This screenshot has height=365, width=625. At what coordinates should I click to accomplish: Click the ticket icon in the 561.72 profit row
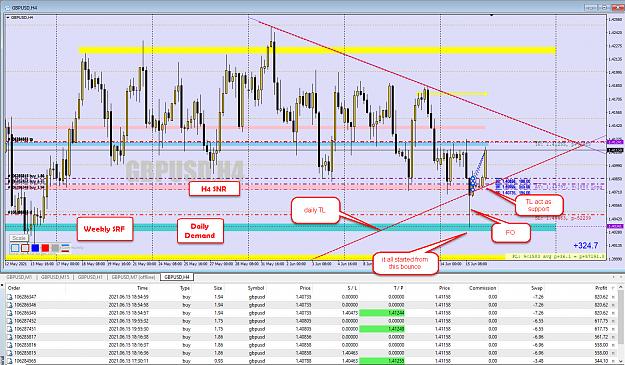(x=10, y=337)
